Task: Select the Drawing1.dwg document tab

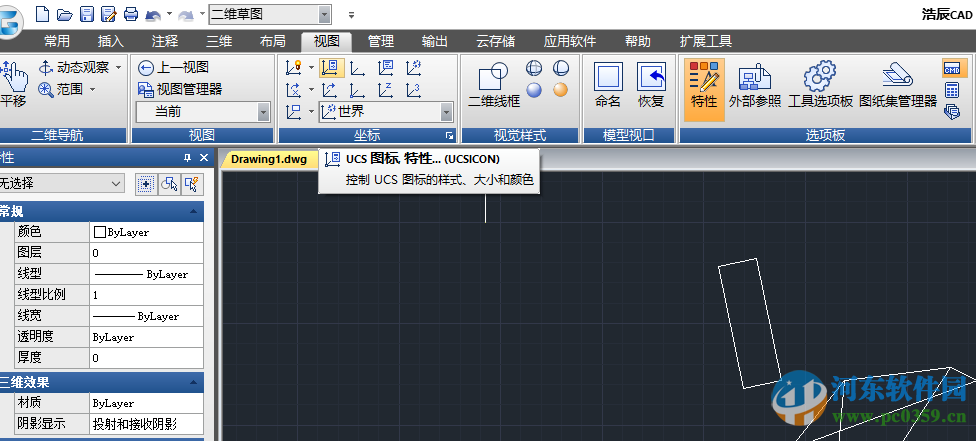Action: (x=269, y=159)
